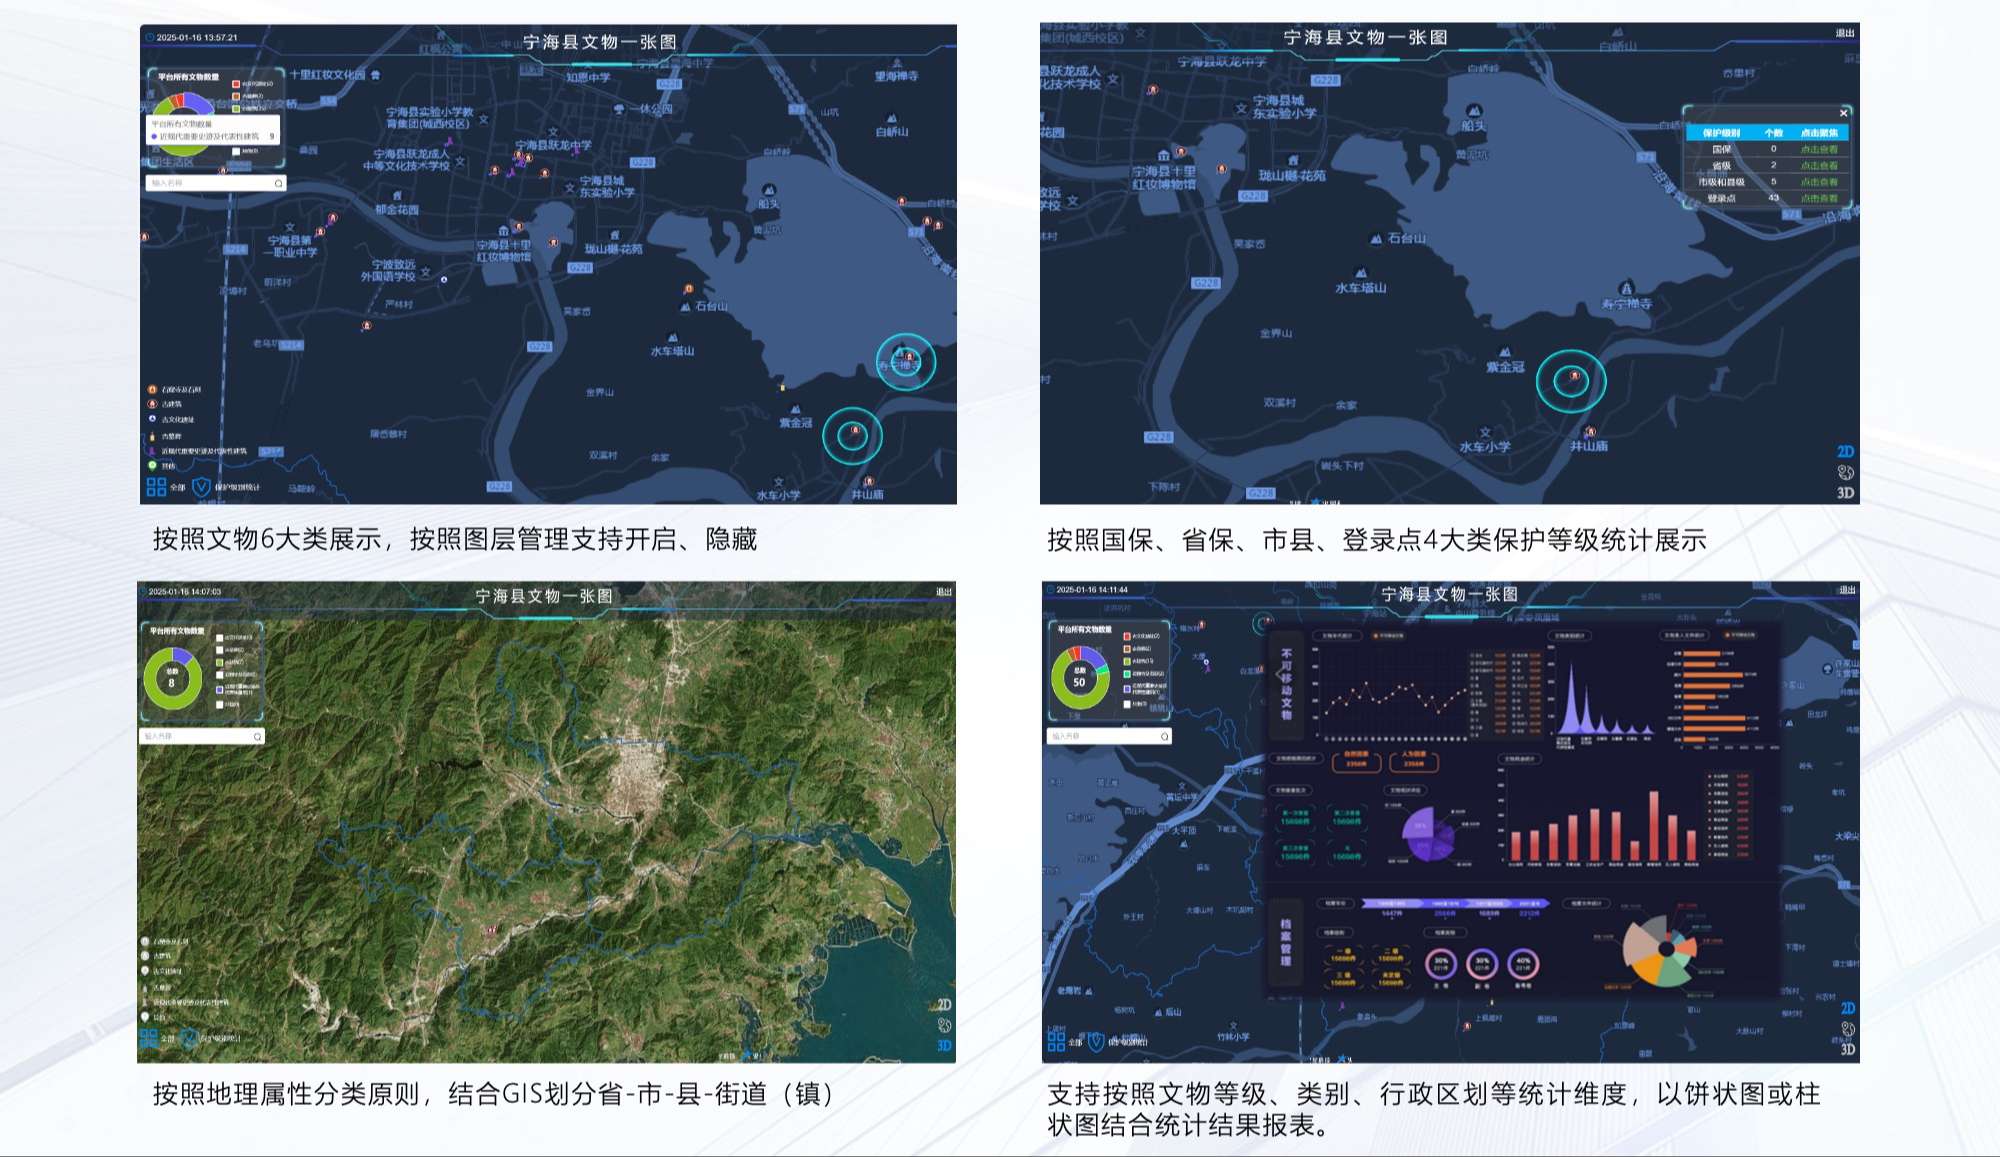The width and height of the screenshot is (2000, 1157).
Task: Click the search magnifier icon in top-left map
Action: [278, 183]
